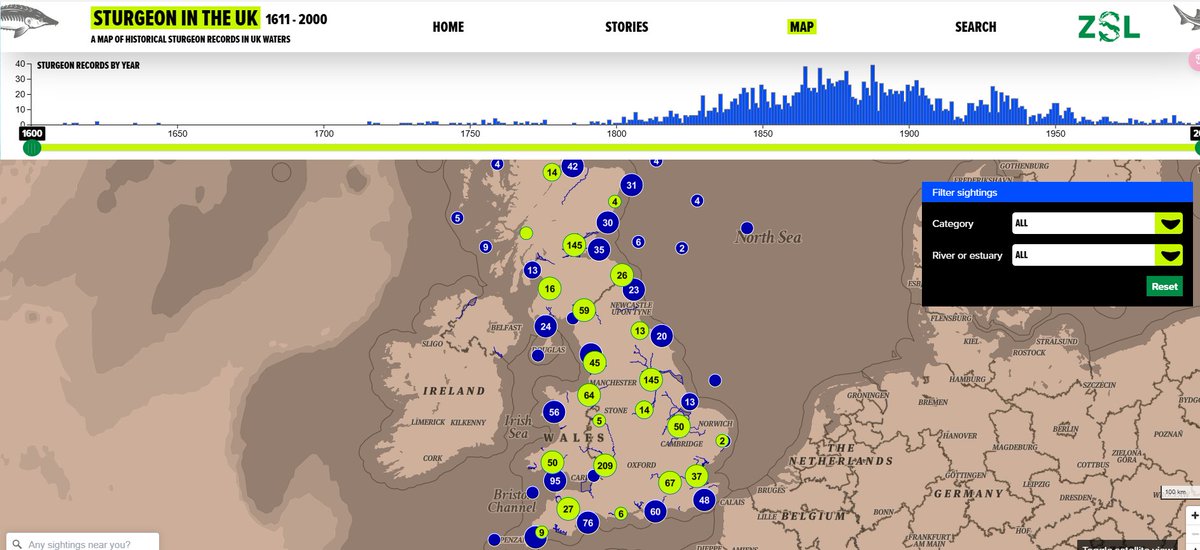Screen dimensions: 1200x550
Task: Open the green 37 cluster marker
Action: [697, 476]
